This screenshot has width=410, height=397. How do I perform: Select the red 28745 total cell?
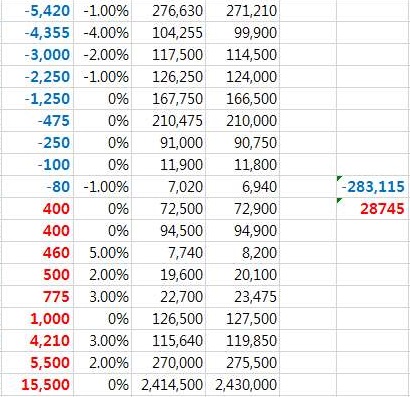(373, 209)
